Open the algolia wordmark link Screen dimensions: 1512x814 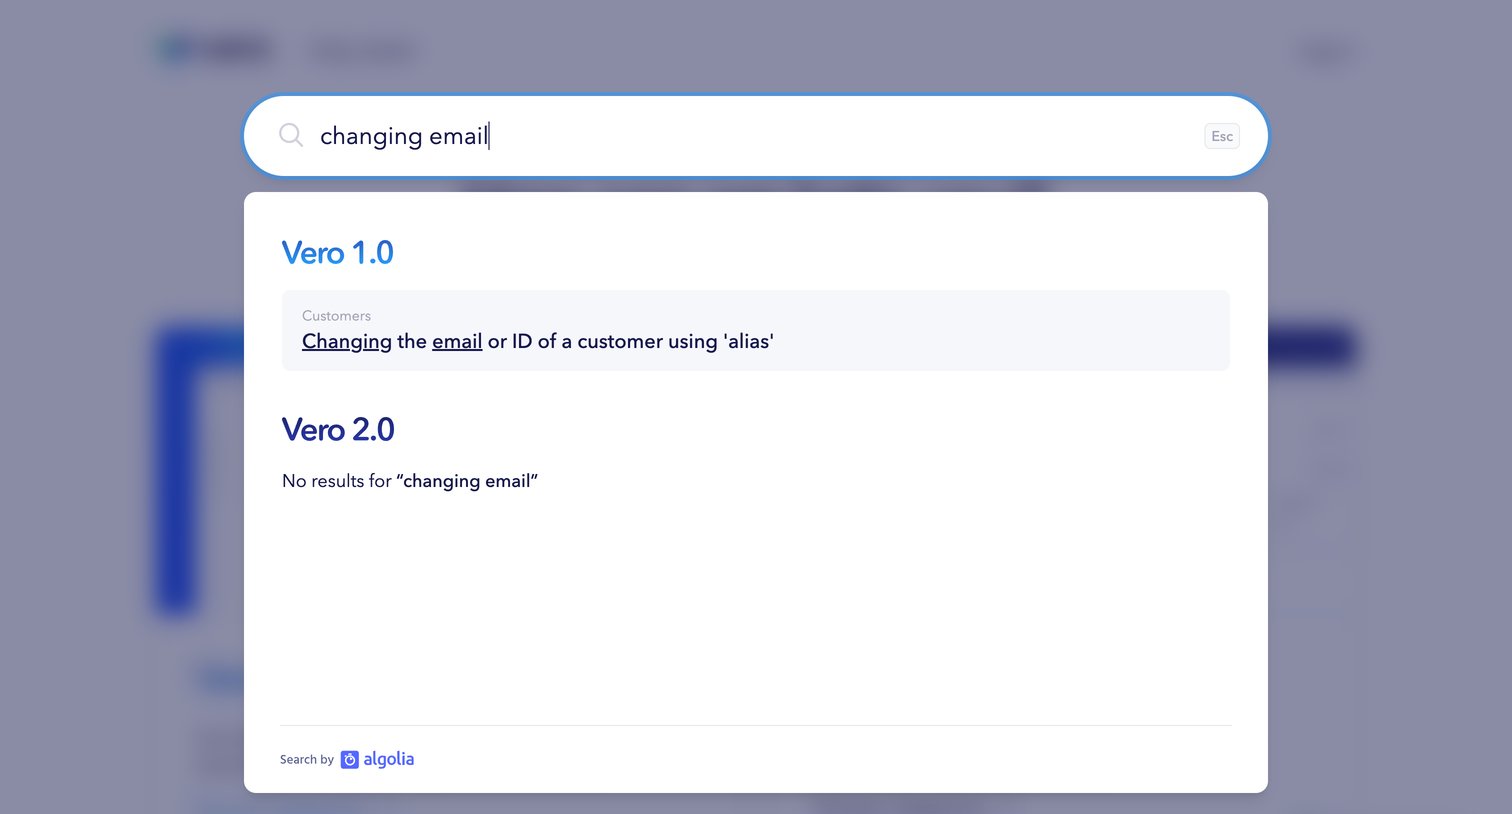389,759
